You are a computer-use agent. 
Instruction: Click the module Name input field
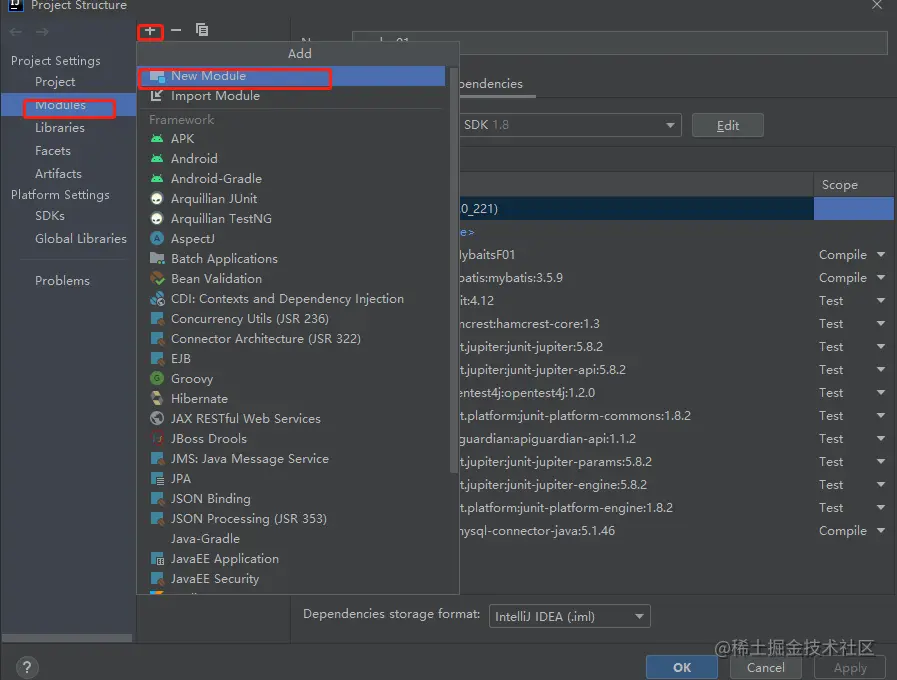click(620, 43)
